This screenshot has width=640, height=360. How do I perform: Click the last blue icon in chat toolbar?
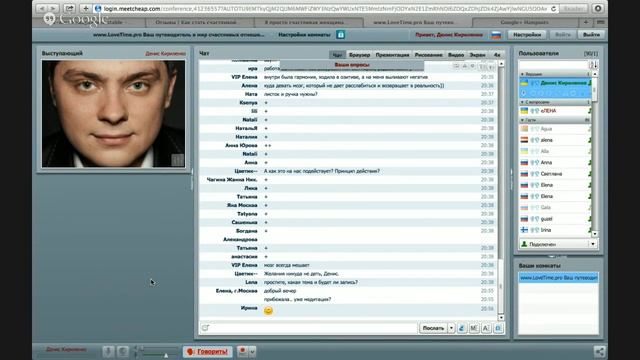point(498,328)
